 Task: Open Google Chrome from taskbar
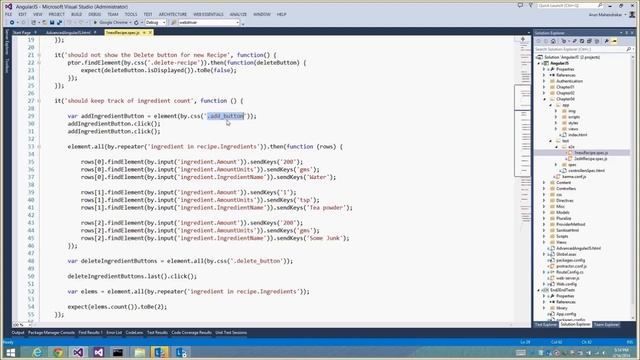58,352
